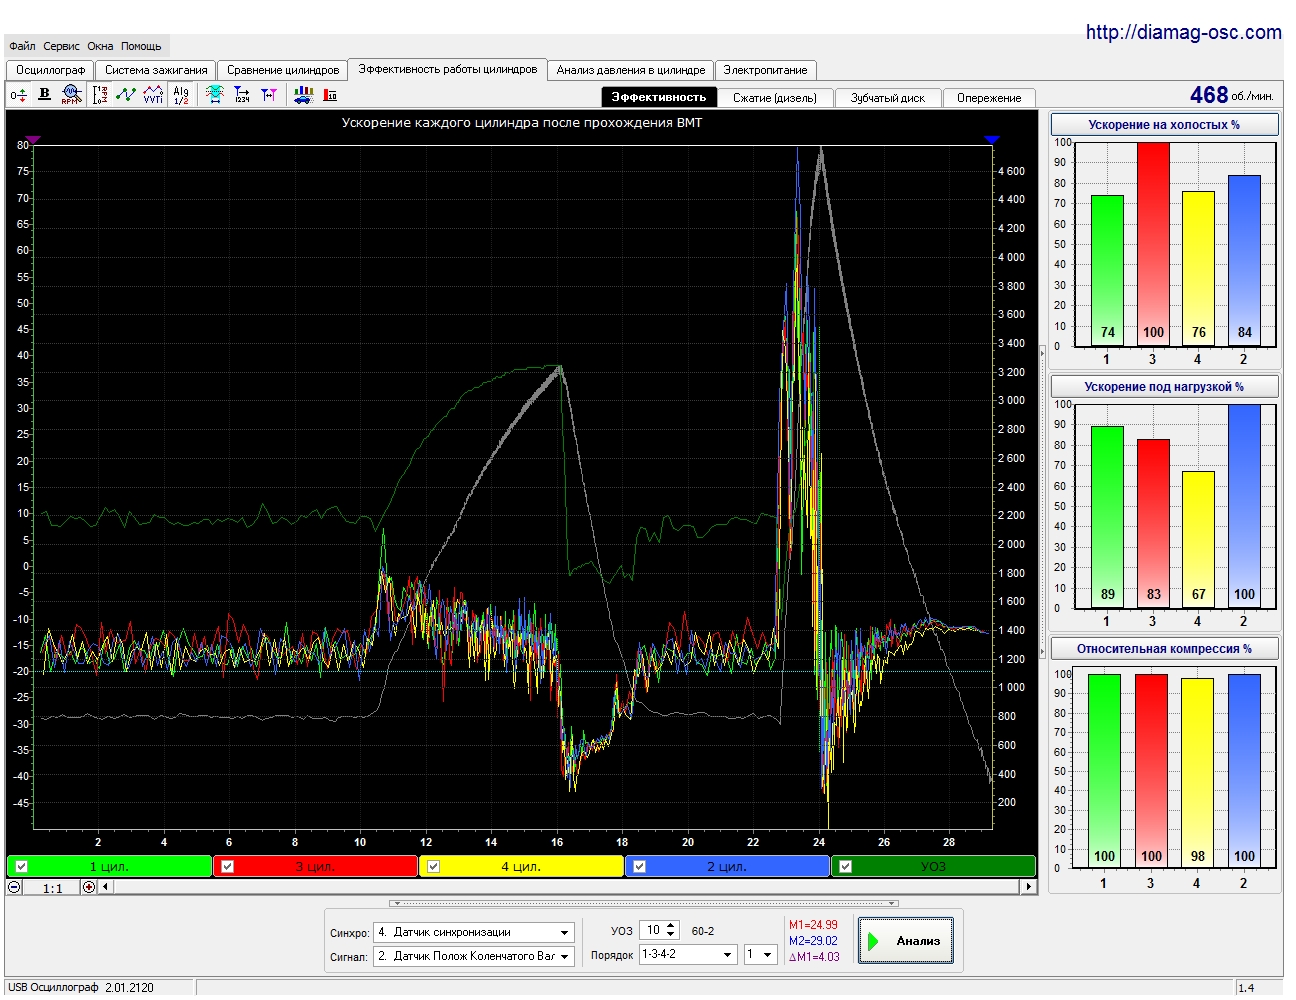Click the 468 об./мин. RPM readout
The height and width of the screenshot is (1000, 1296).
[1232, 95]
